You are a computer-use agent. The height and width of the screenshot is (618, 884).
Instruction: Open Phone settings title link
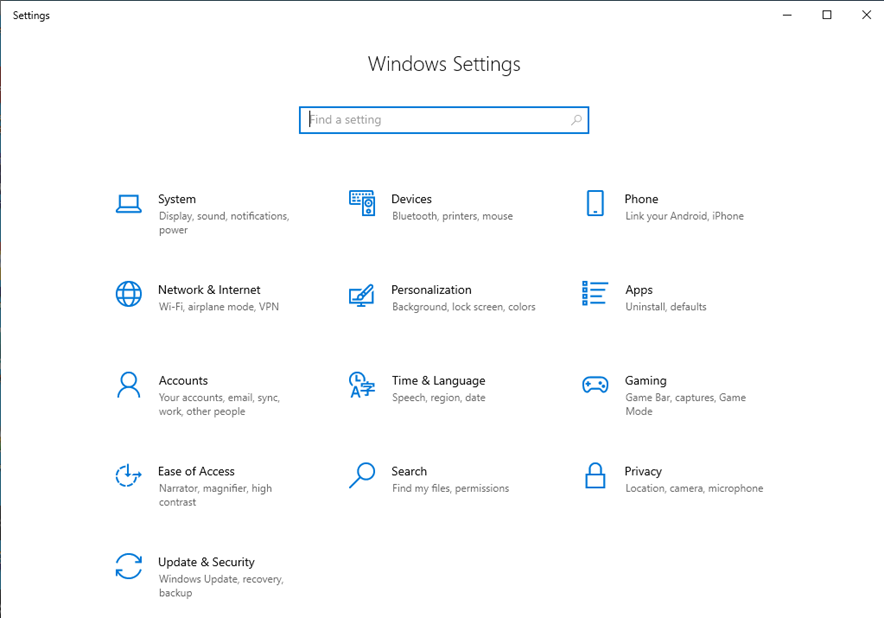pos(642,199)
